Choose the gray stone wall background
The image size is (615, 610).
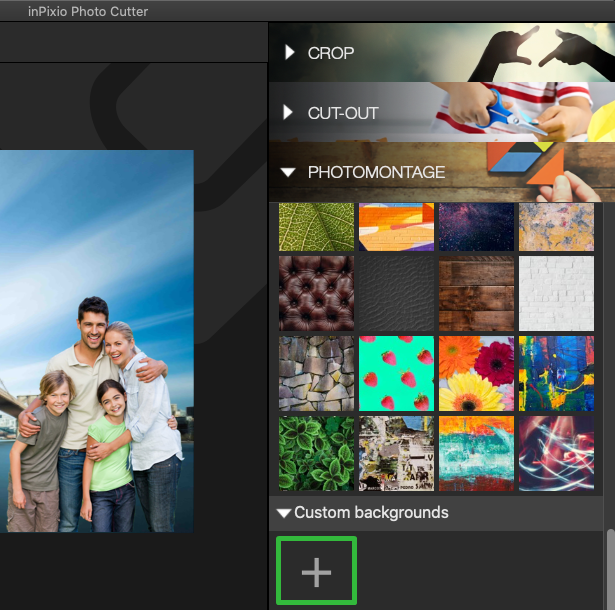point(317,373)
